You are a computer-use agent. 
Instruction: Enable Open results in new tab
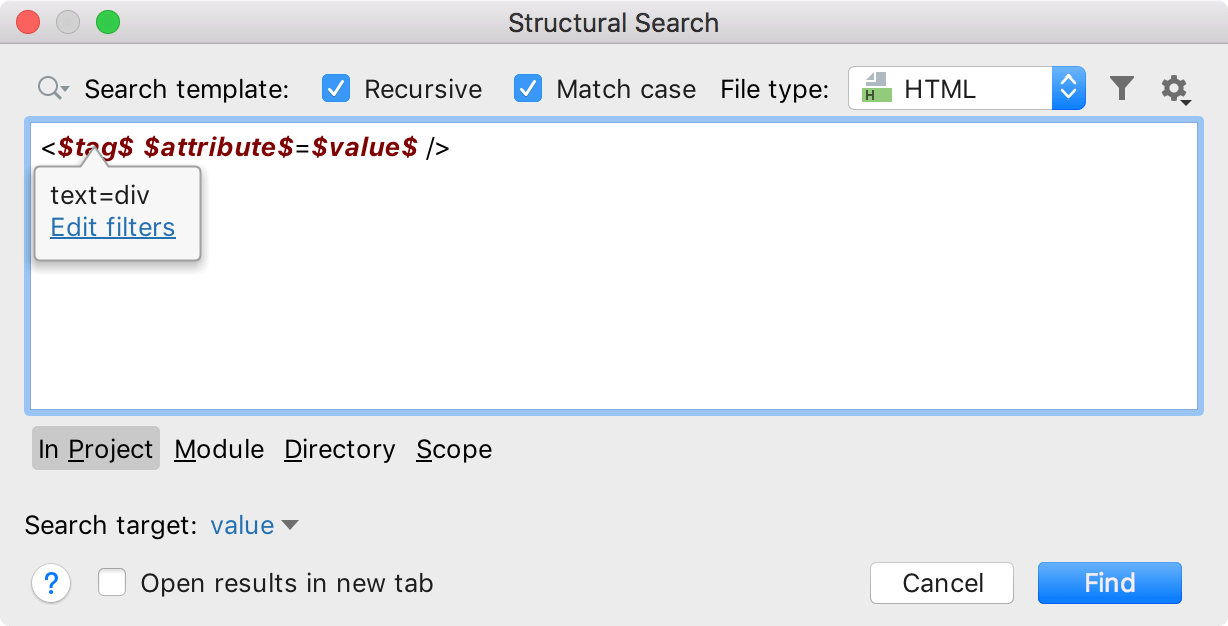coord(111,583)
